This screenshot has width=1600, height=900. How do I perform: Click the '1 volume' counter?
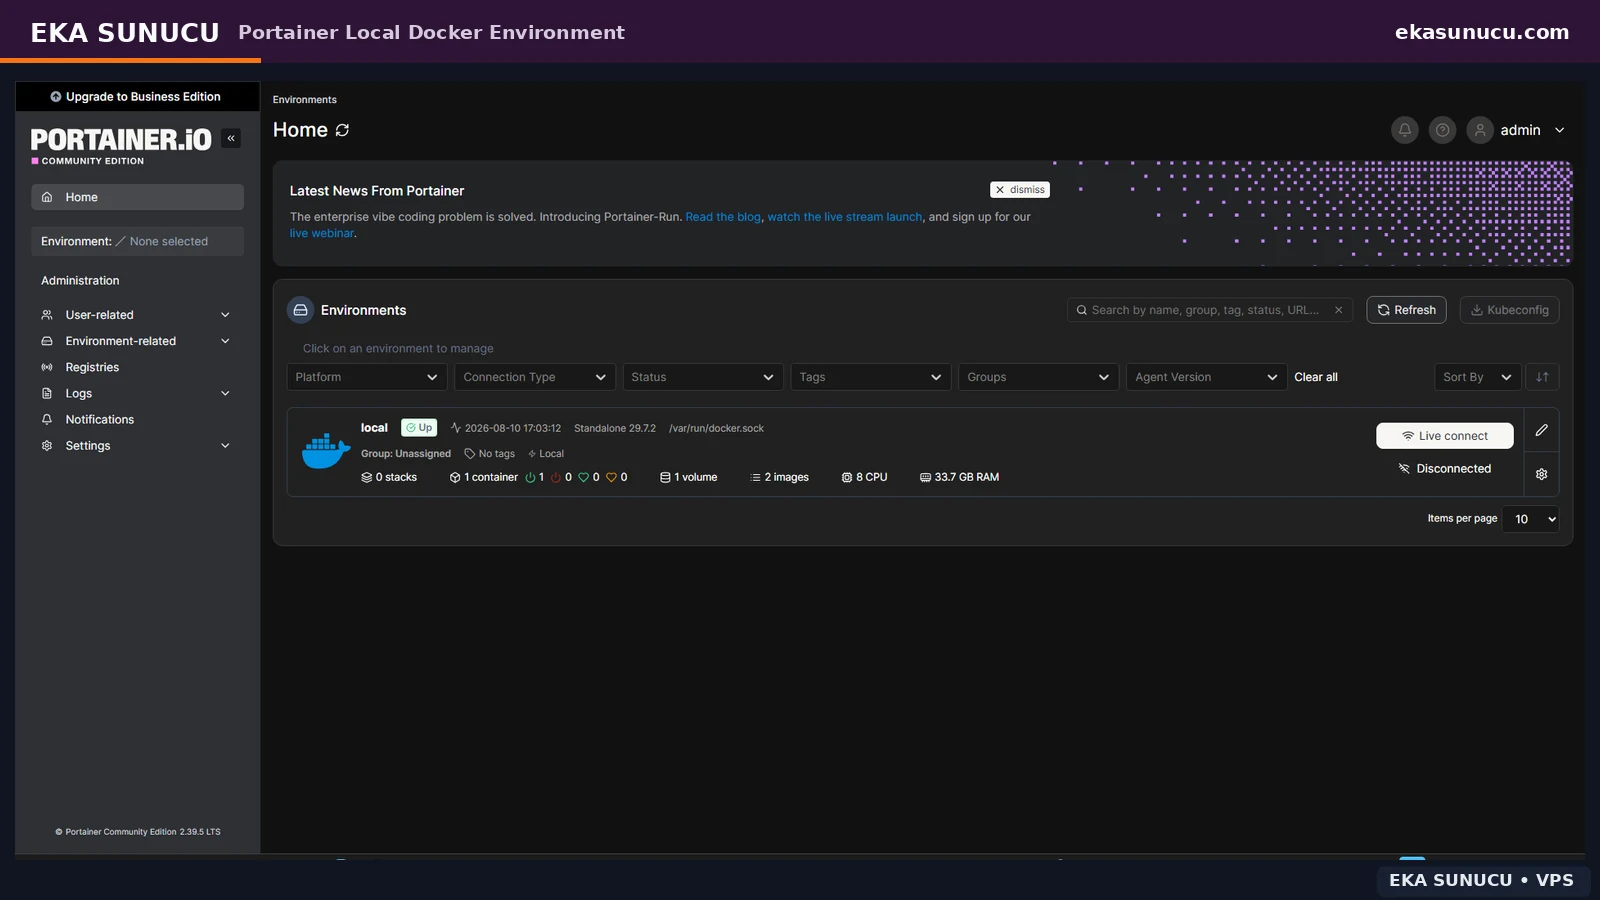(x=689, y=478)
